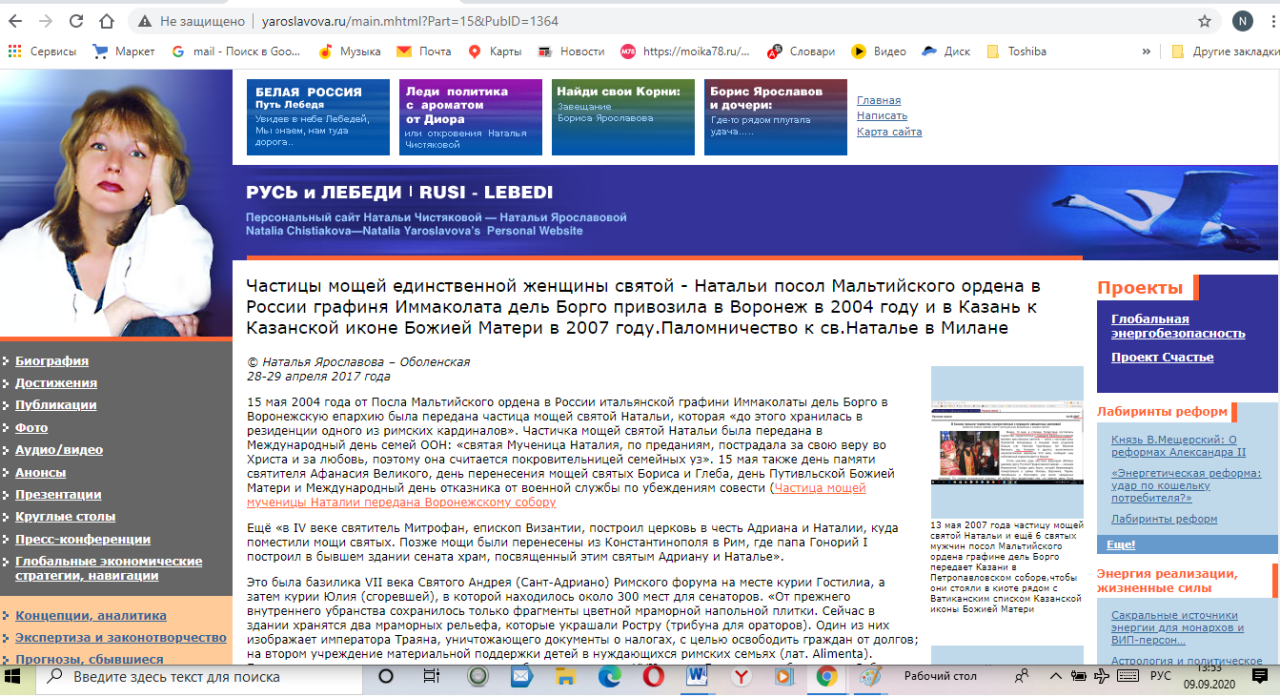This screenshot has width=1280, height=697.
Task: Expand hidden bookmarks with the chevron
Action: pyautogui.click(x=1146, y=51)
